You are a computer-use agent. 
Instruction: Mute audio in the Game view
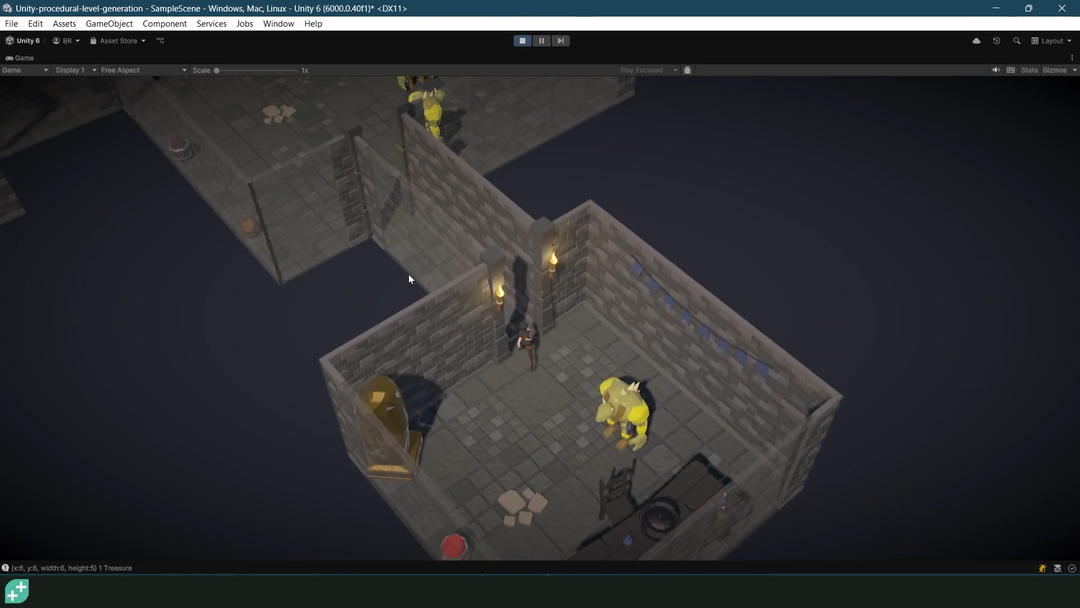point(995,70)
